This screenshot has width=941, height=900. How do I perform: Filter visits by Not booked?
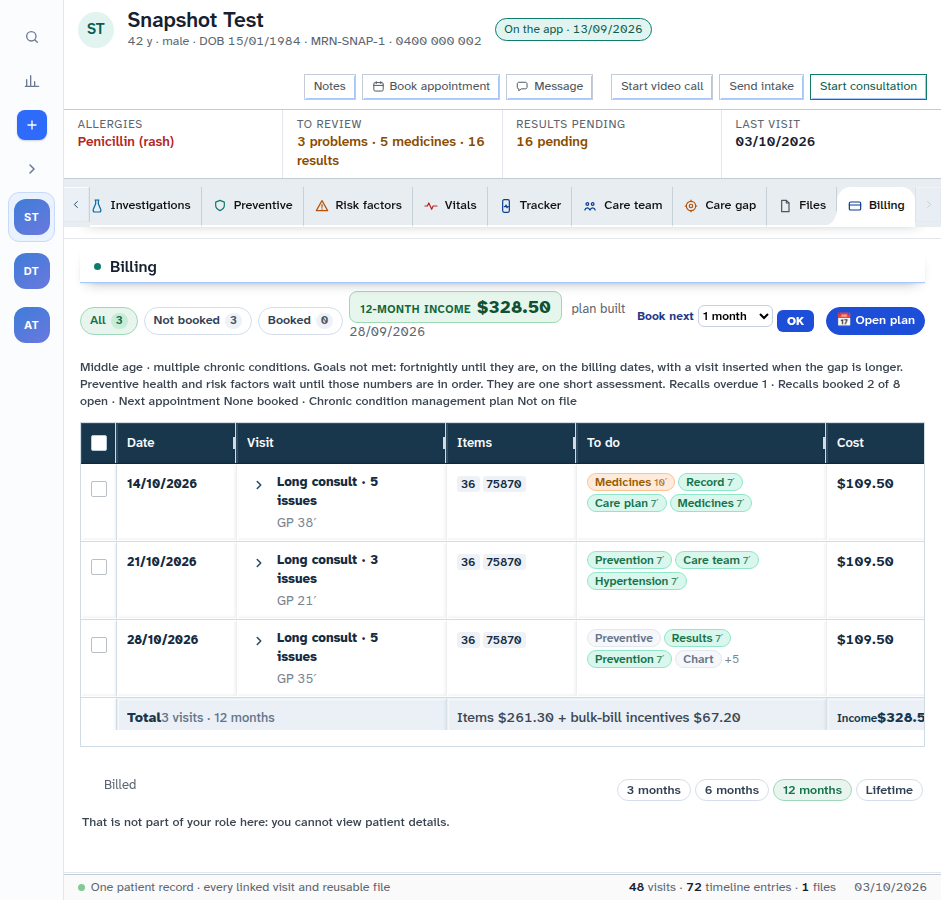[x=197, y=320]
